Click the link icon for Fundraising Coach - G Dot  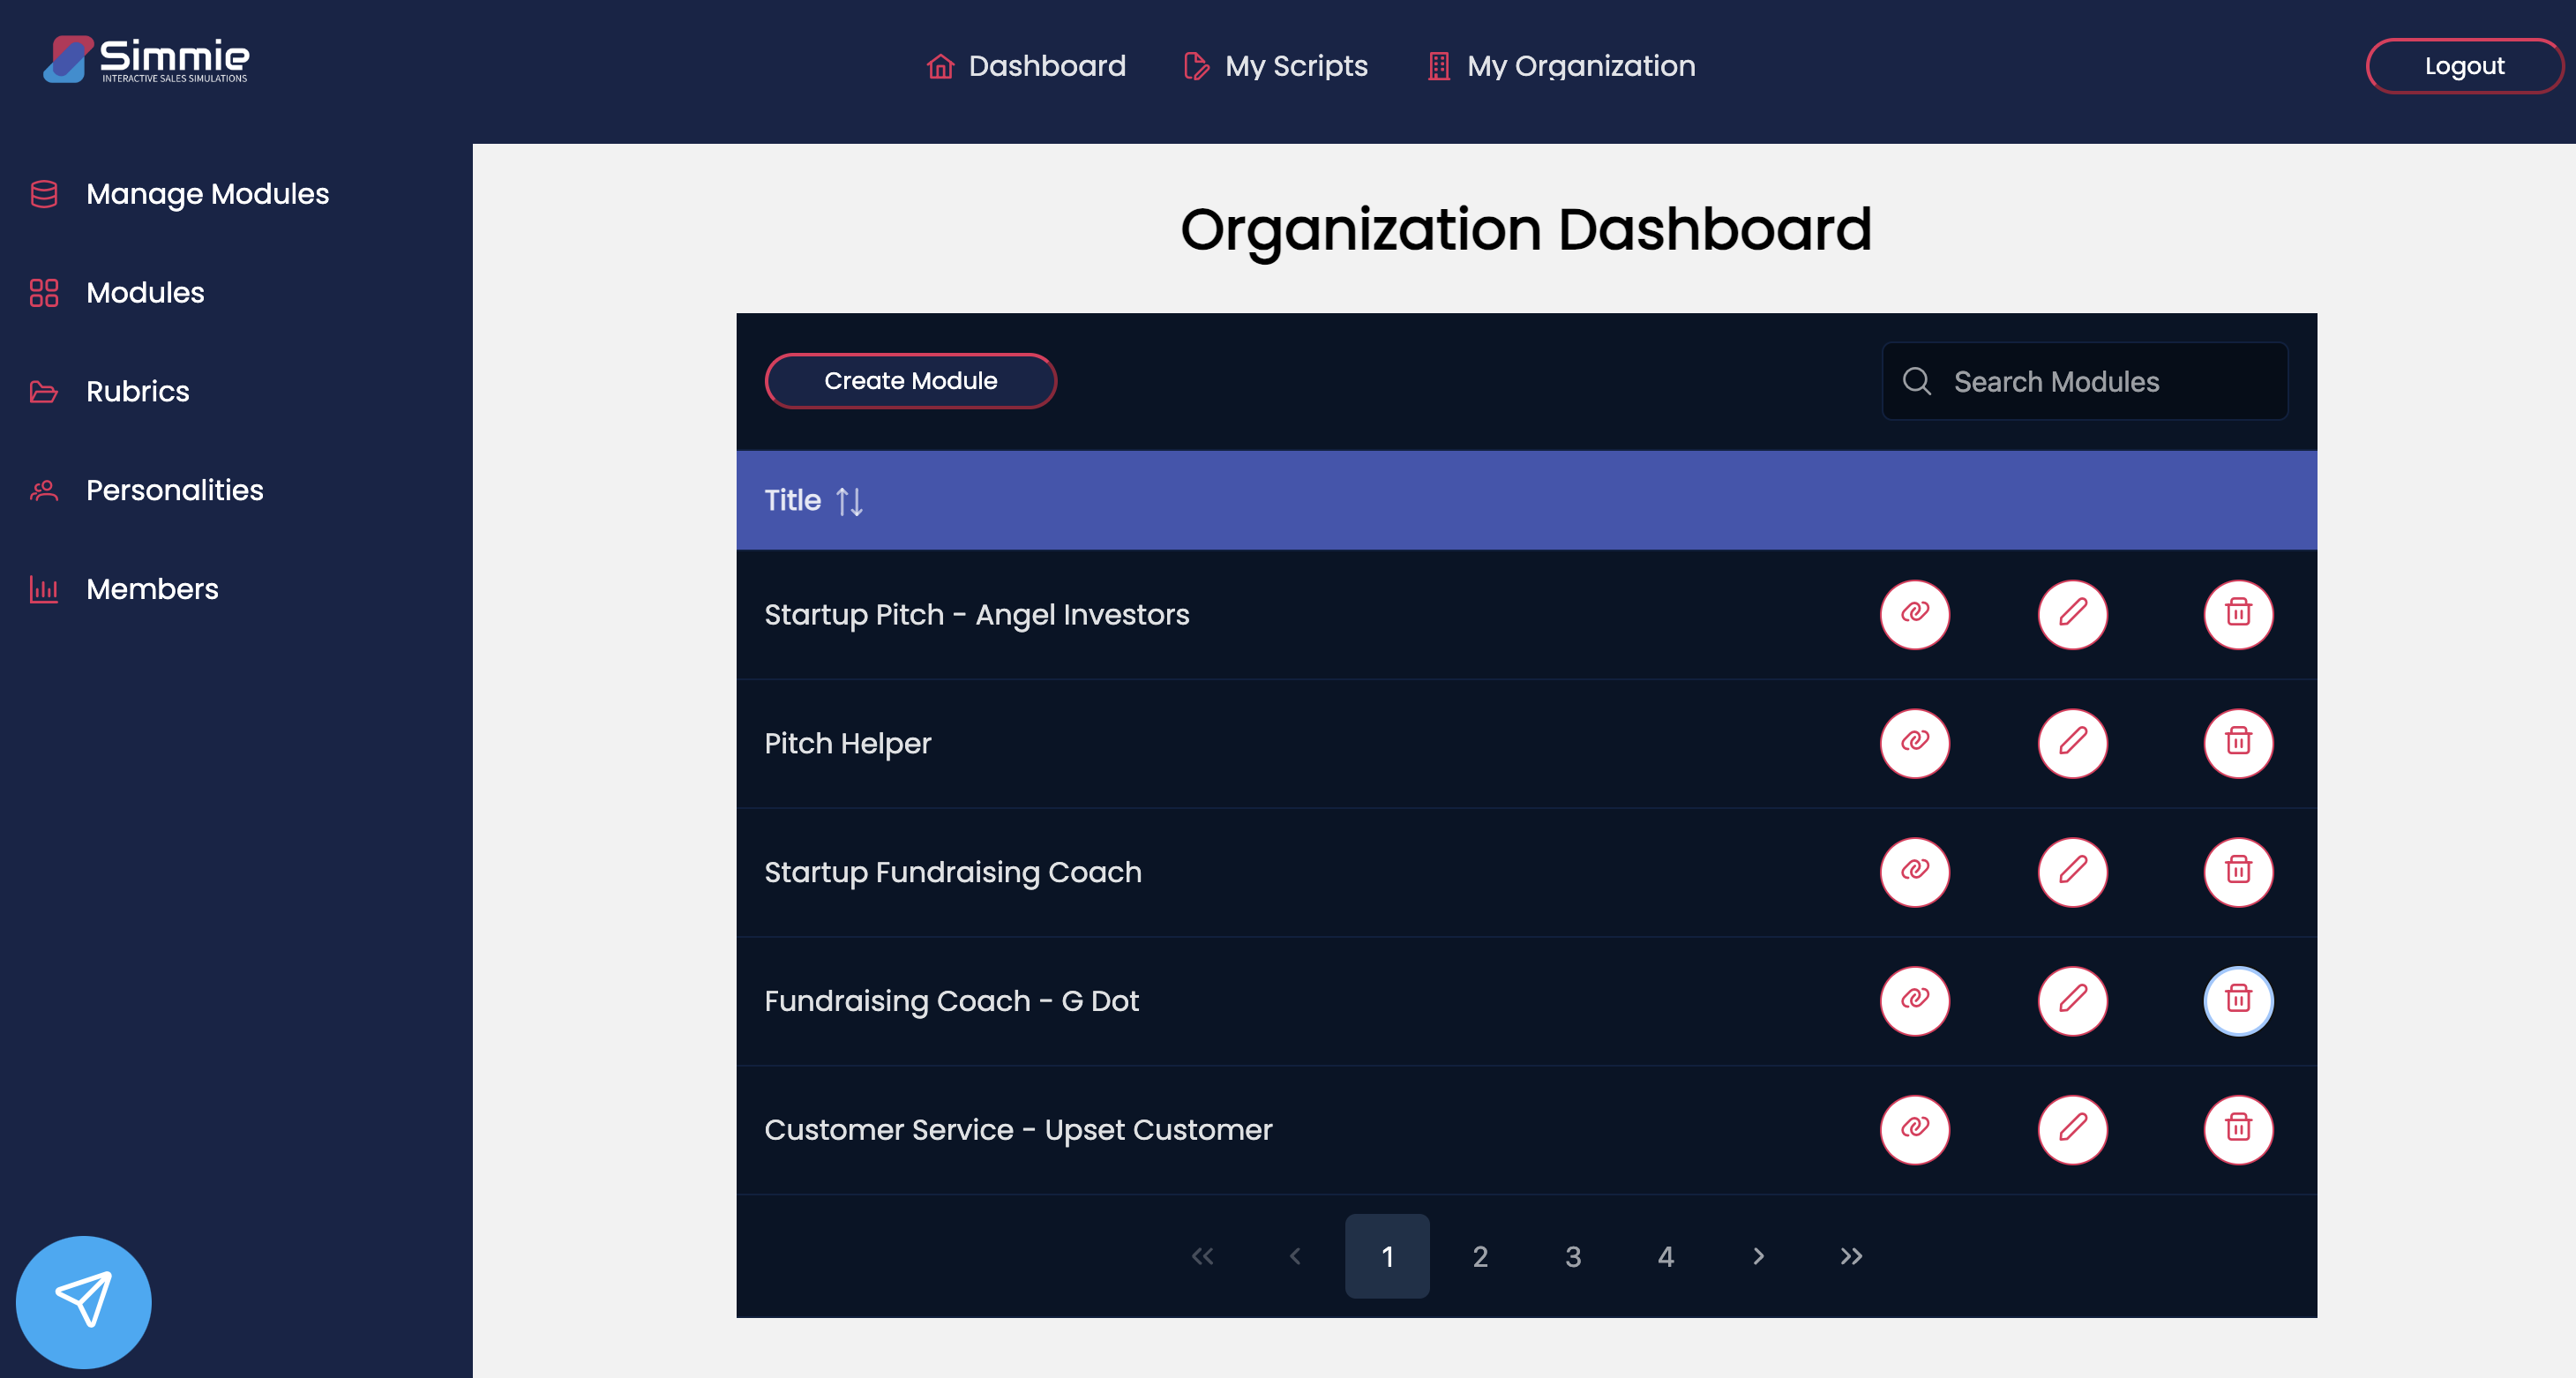[1915, 1000]
